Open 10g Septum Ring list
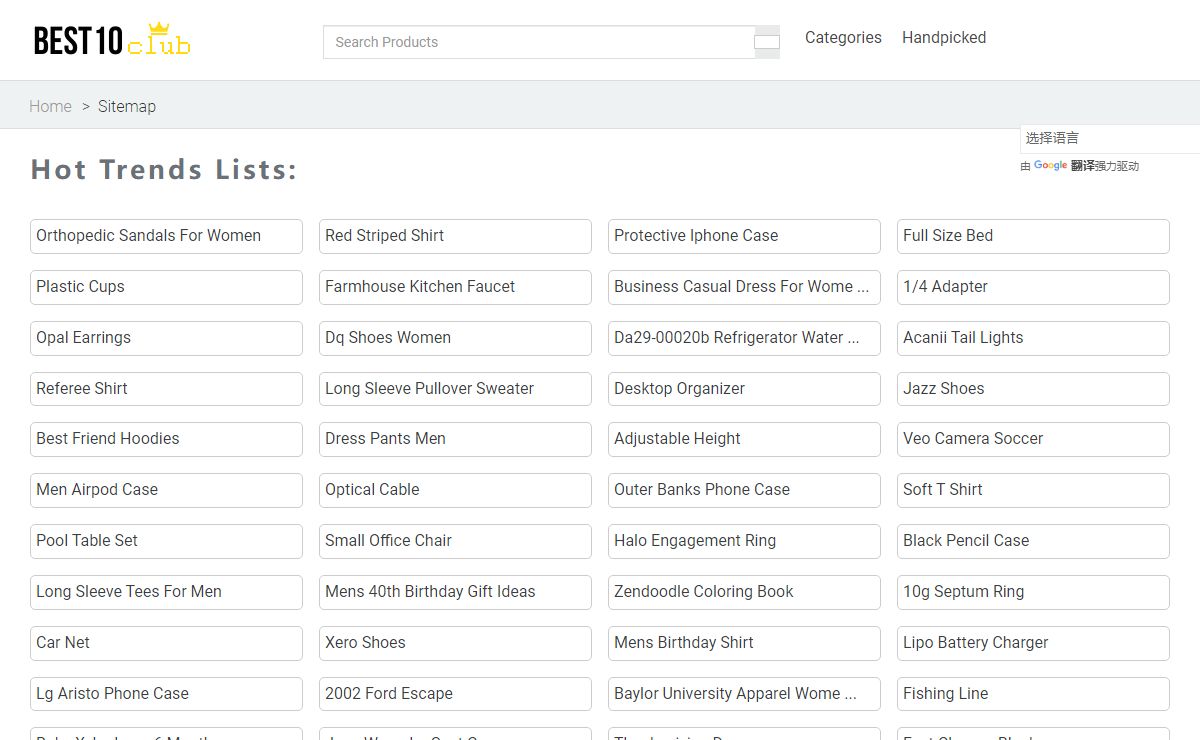1200x740 pixels. click(x=1033, y=592)
